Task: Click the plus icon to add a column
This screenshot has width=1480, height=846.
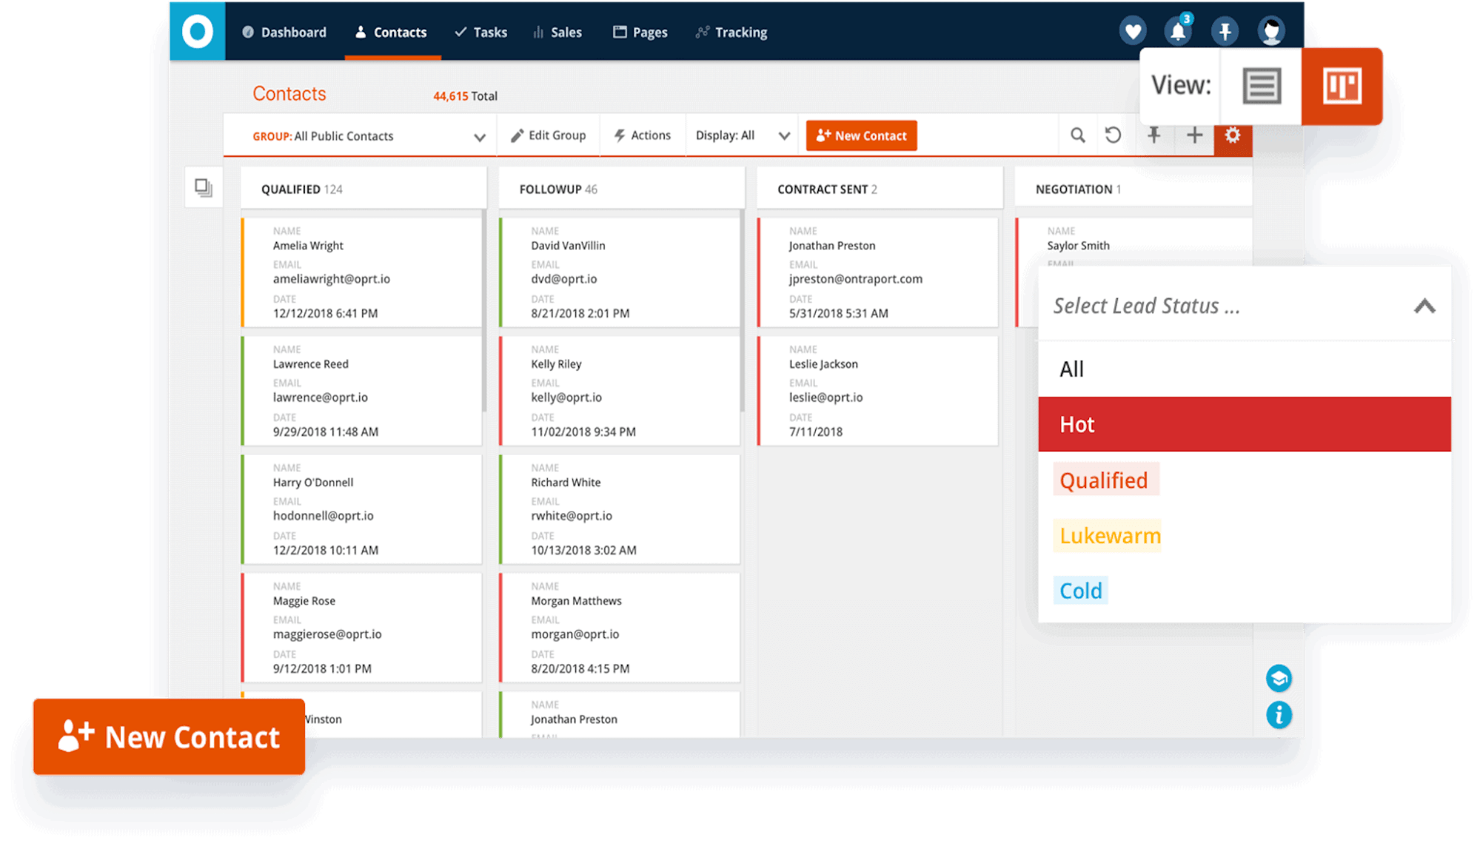Action: pyautogui.click(x=1194, y=135)
